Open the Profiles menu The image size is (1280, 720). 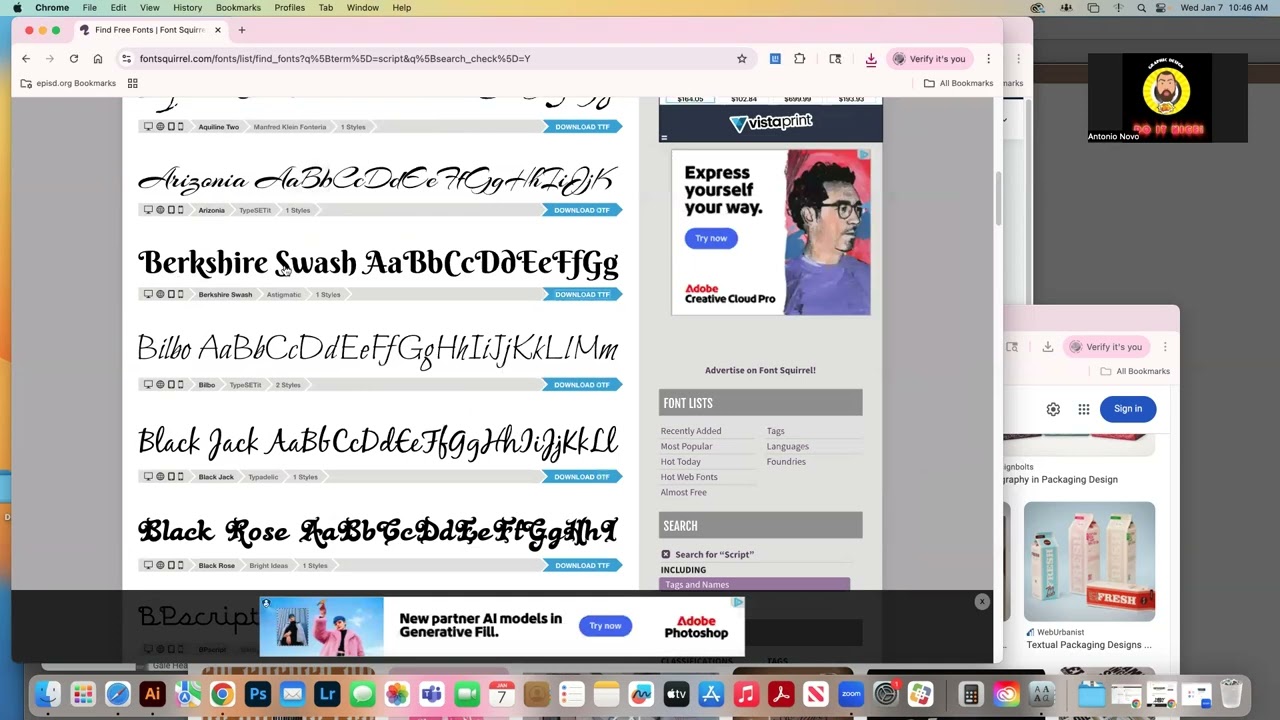289,8
